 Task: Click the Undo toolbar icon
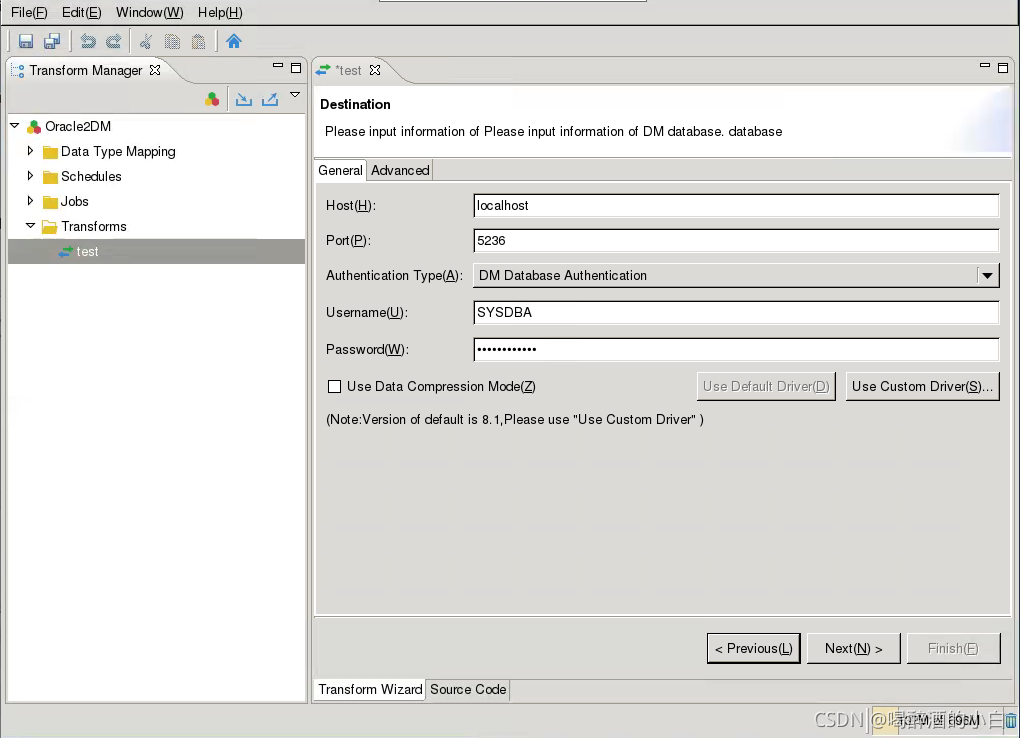click(88, 42)
